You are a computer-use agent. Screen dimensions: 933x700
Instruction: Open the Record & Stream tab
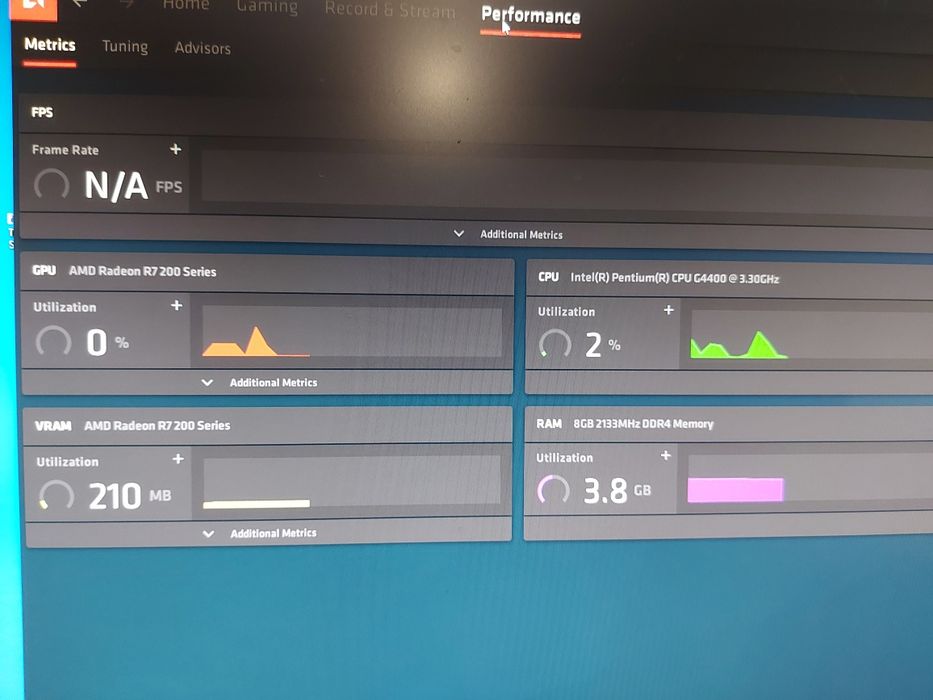coord(390,10)
